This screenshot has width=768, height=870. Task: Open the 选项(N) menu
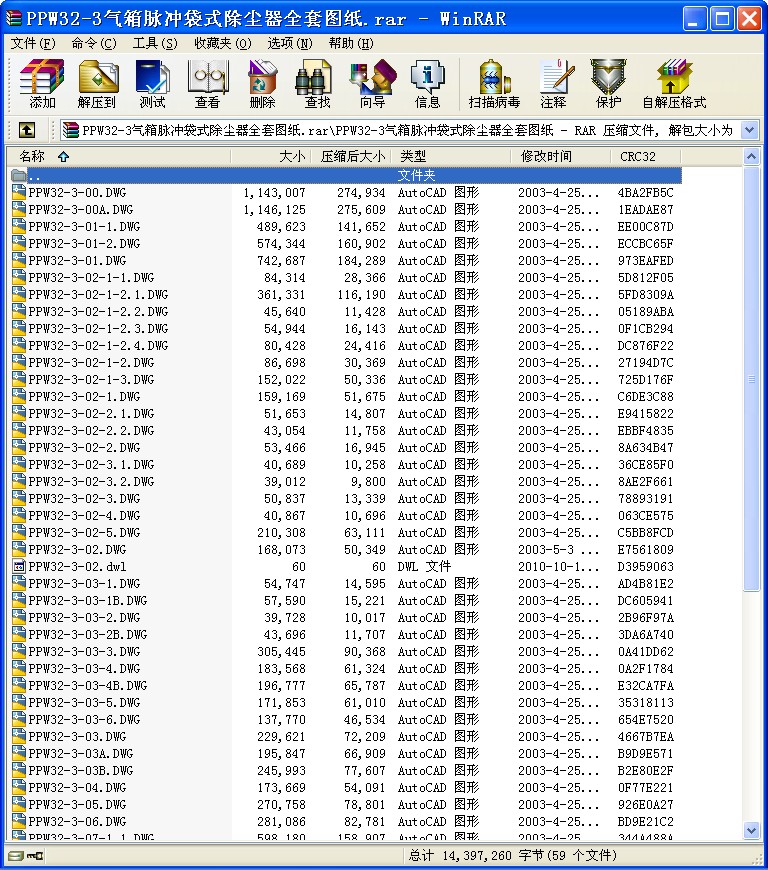[x=290, y=43]
